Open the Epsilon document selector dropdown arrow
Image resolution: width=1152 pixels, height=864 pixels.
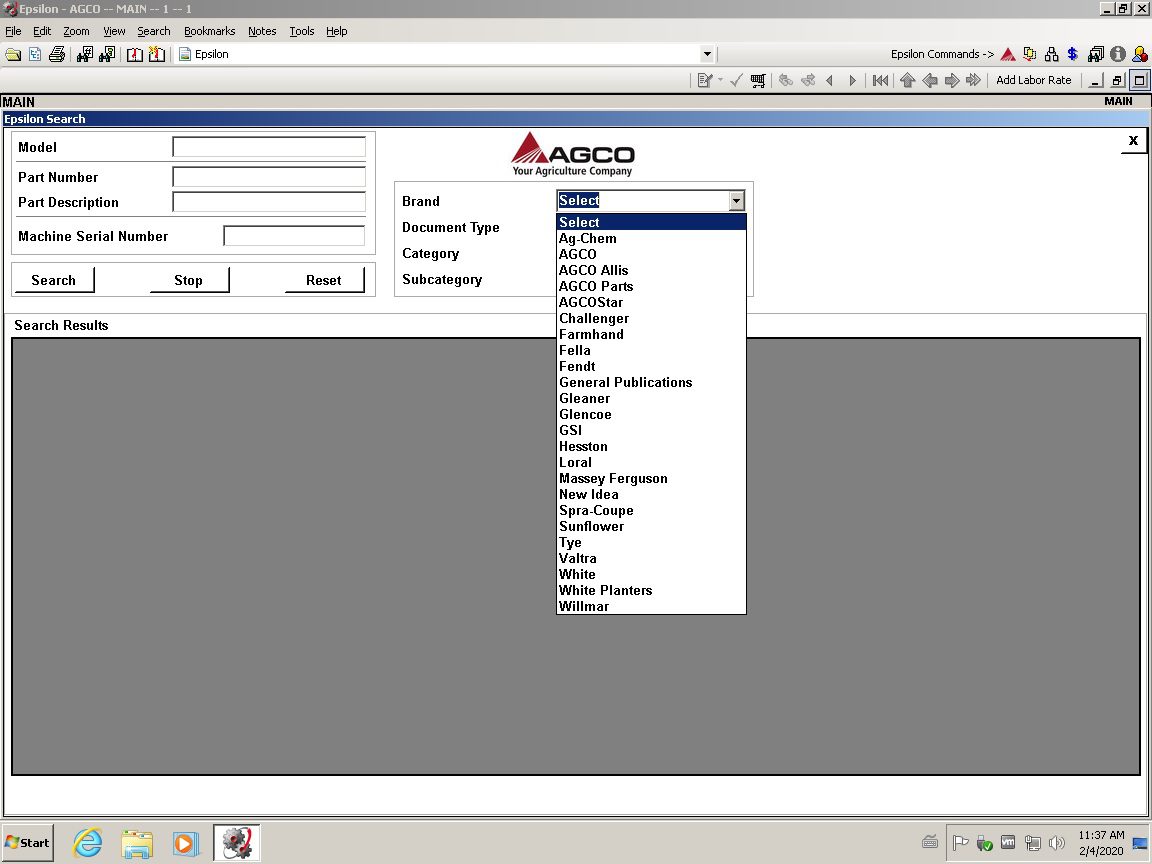pyautogui.click(x=707, y=54)
